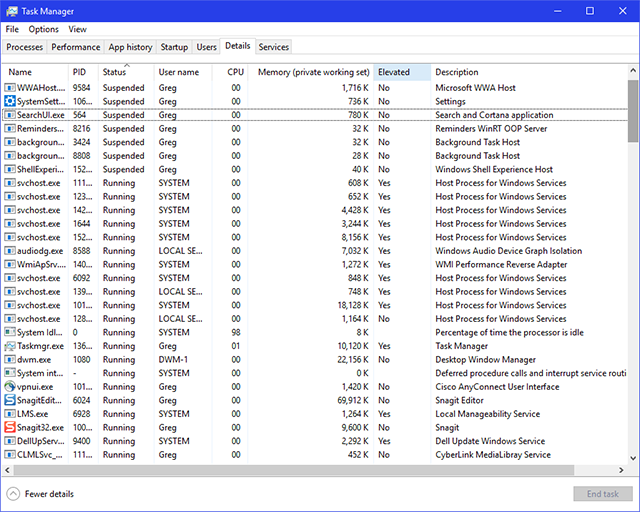
Task: Click the WmiApSrv process icon
Action: tap(10, 265)
